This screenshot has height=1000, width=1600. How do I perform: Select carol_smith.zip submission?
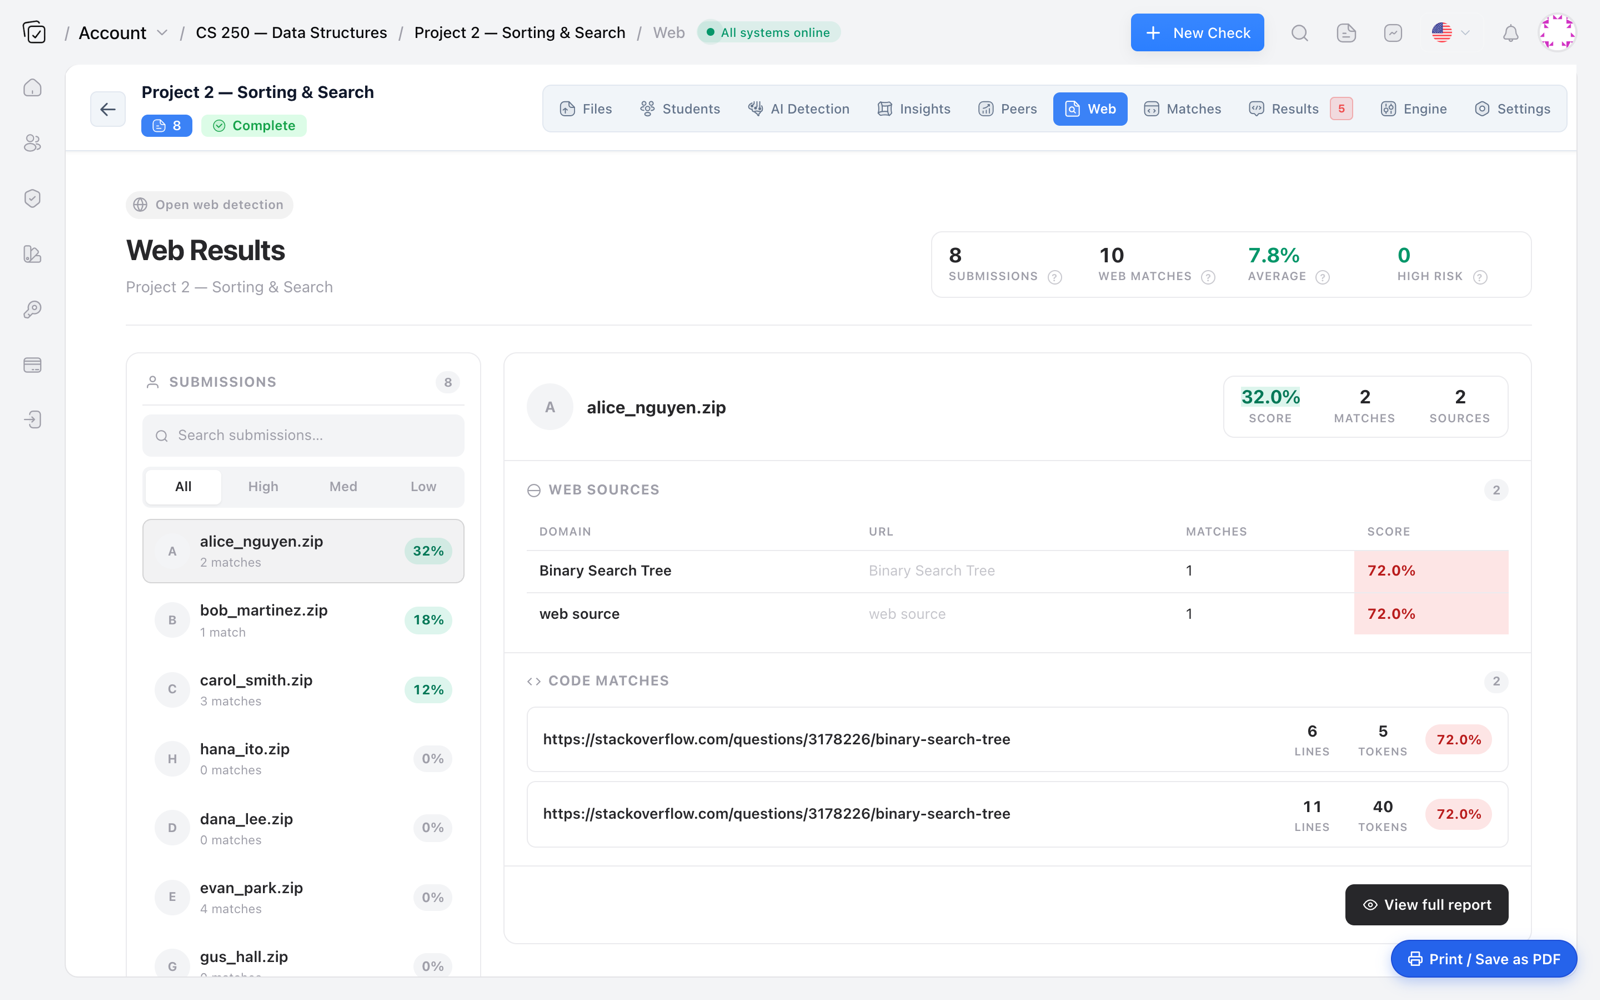click(303, 690)
